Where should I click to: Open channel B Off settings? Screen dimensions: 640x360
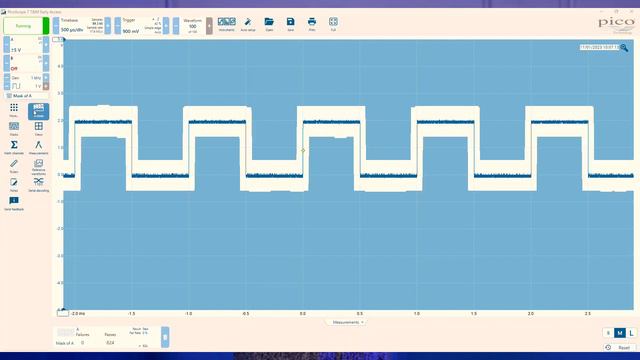click(26, 63)
